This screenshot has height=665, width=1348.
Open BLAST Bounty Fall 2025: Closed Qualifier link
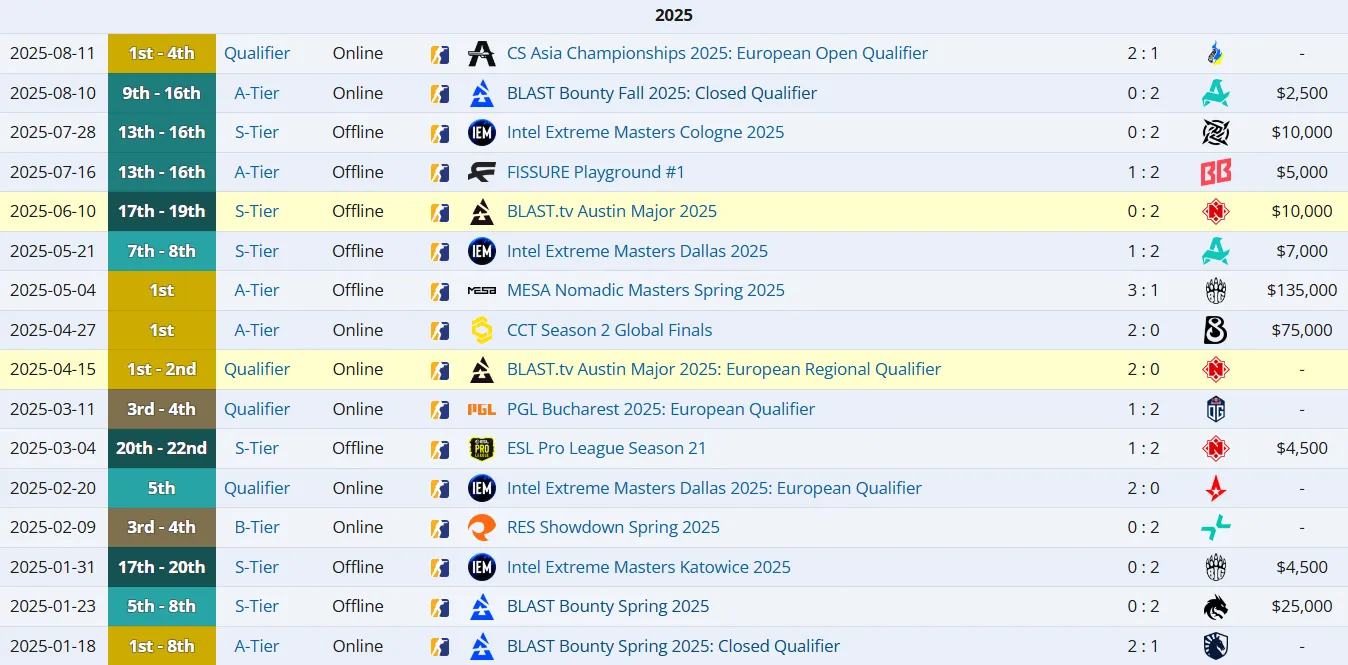click(662, 93)
